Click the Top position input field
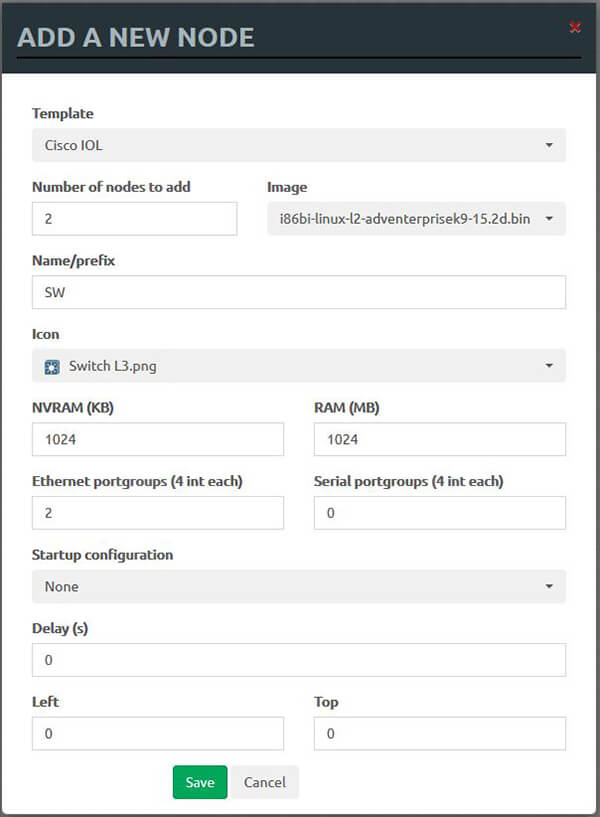 point(439,734)
